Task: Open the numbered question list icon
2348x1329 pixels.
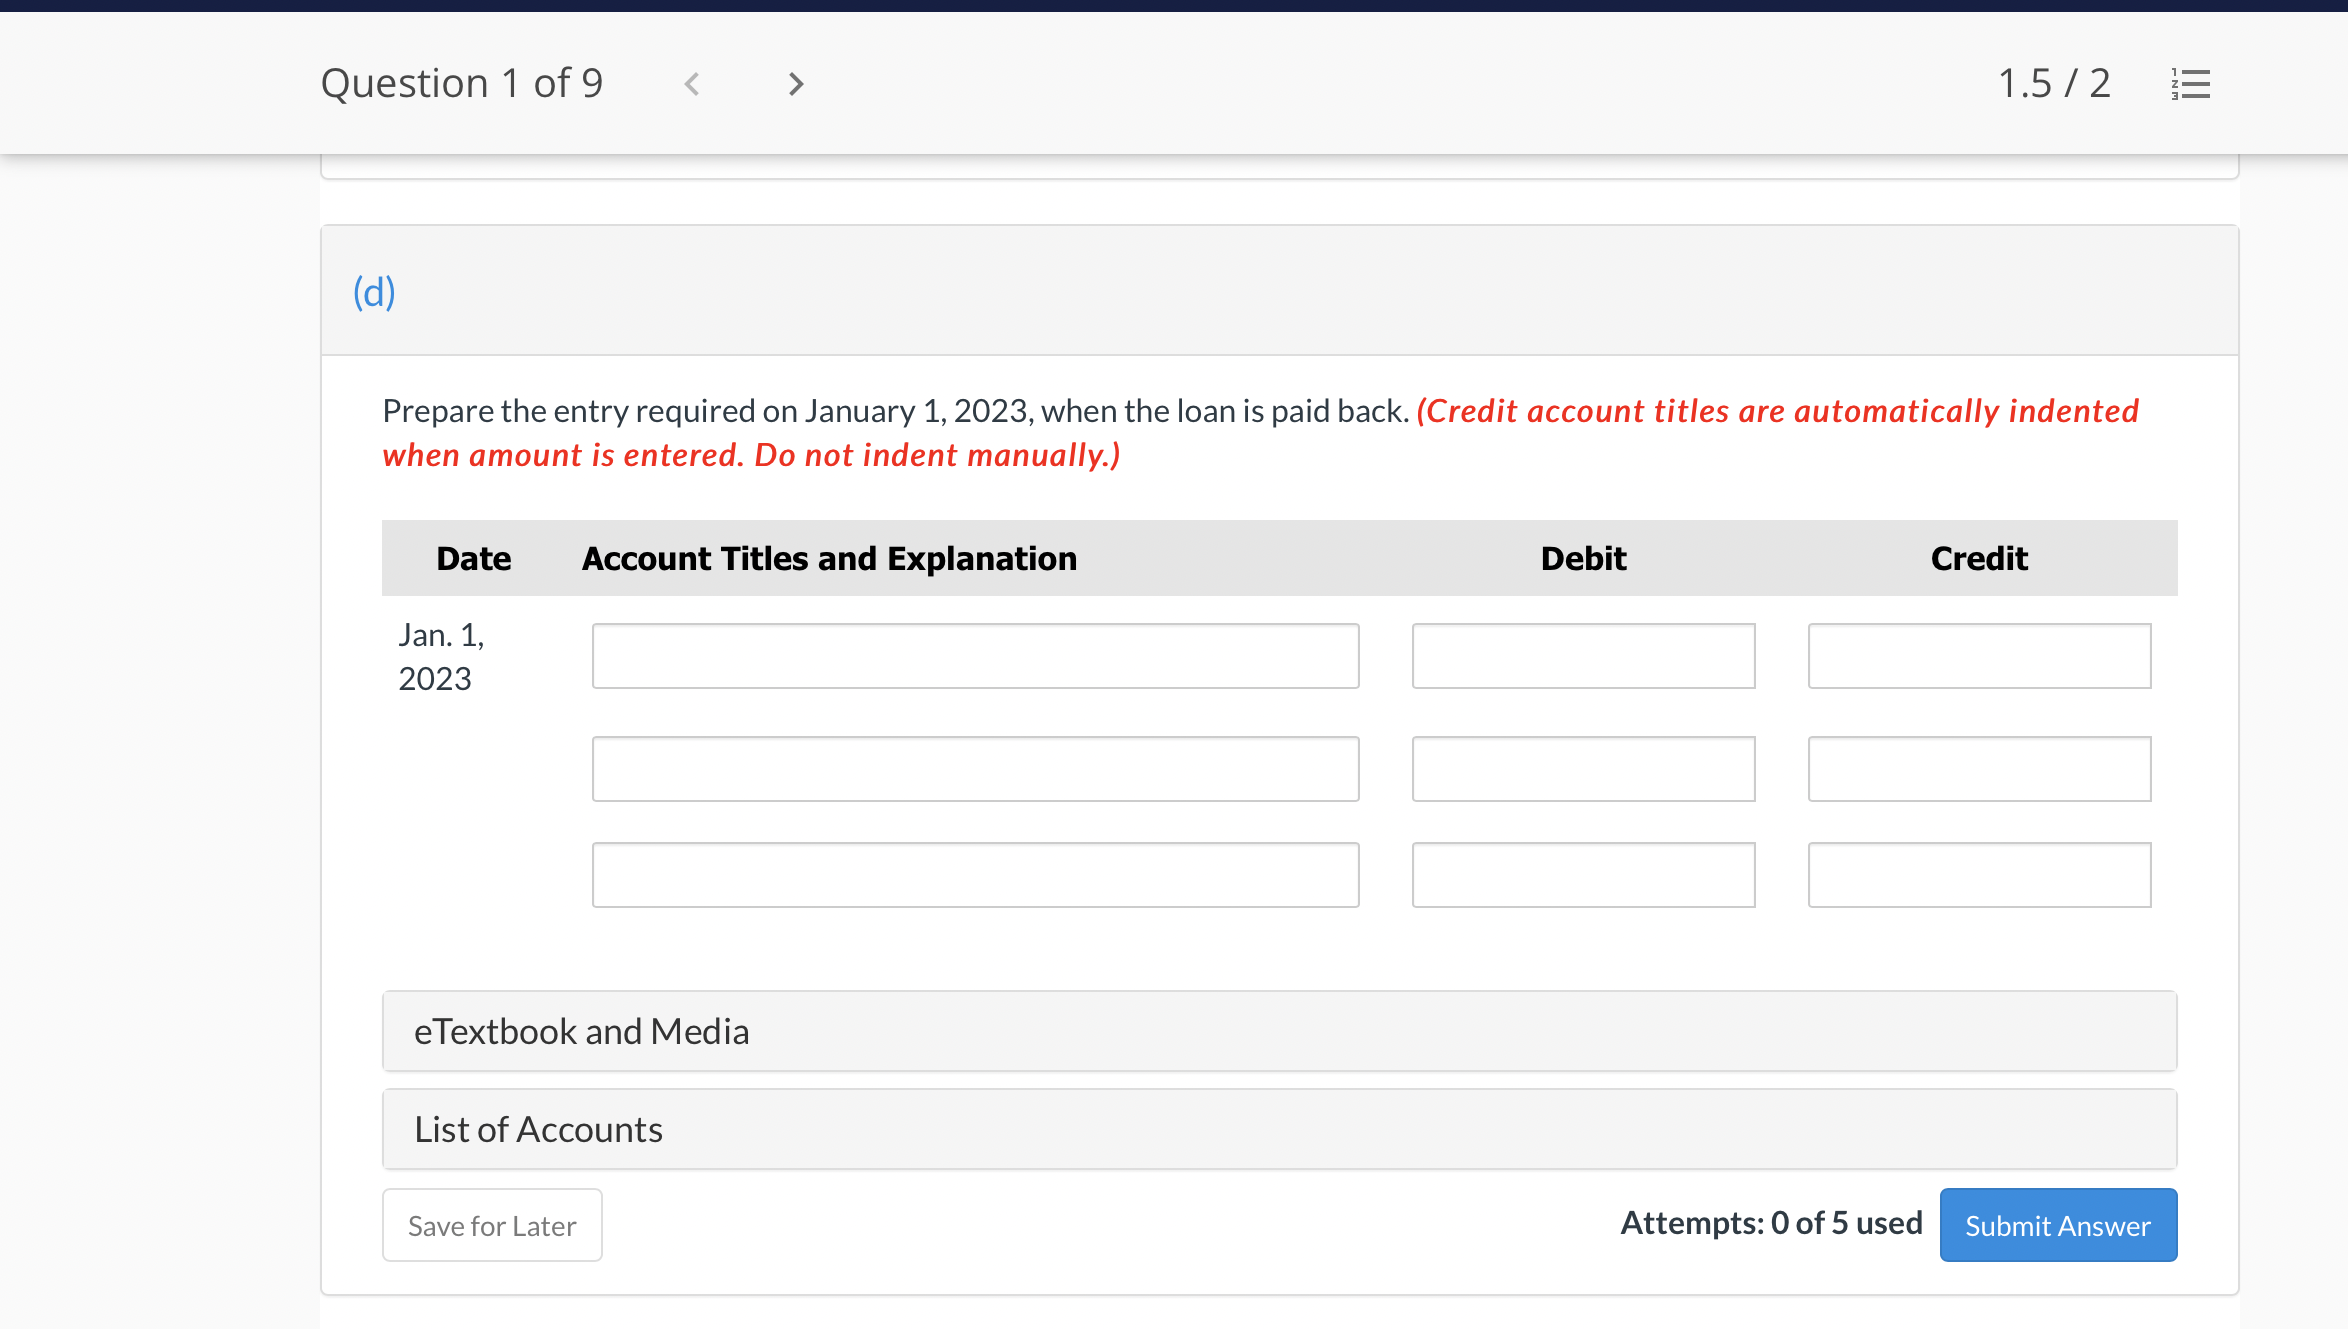Action: 2192,84
